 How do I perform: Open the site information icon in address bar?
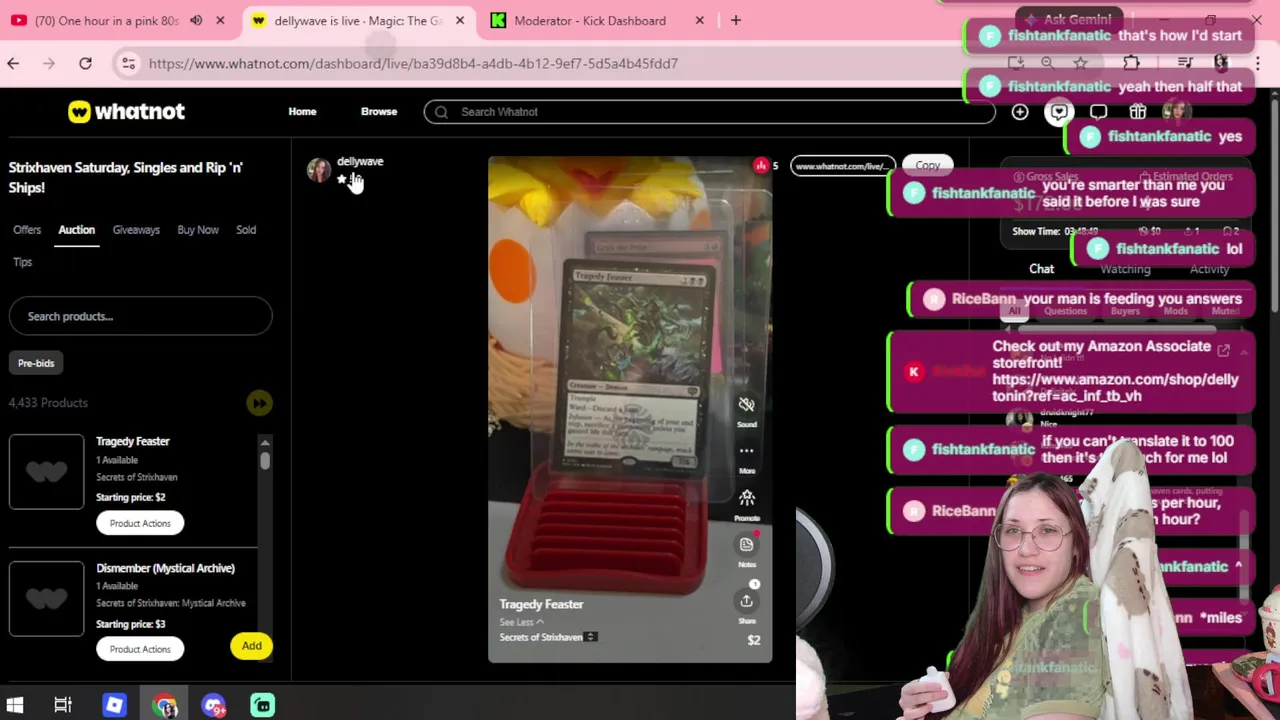(x=128, y=63)
